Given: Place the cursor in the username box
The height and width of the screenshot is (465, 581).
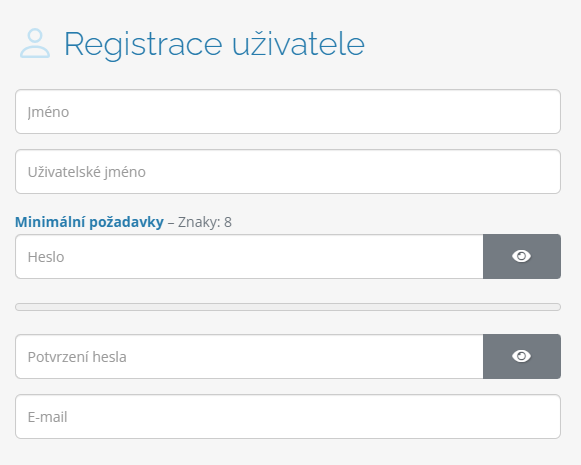Looking at the screenshot, I should click(x=288, y=172).
